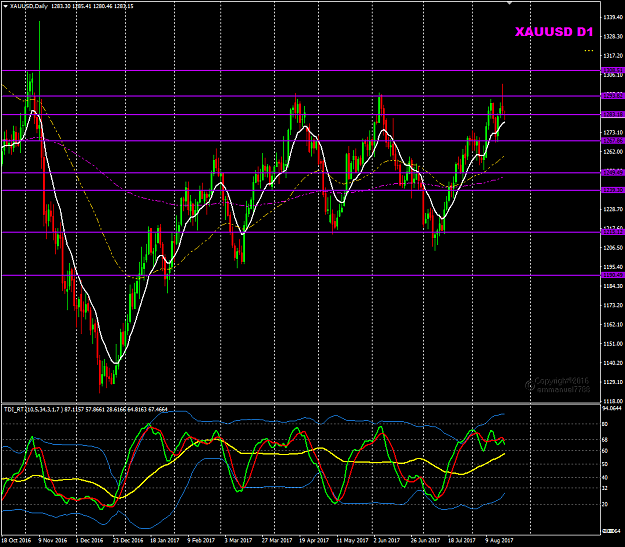Click the 1328.30 price scale value
Viewport: 625px width, 547px height.
[x=613, y=36]
